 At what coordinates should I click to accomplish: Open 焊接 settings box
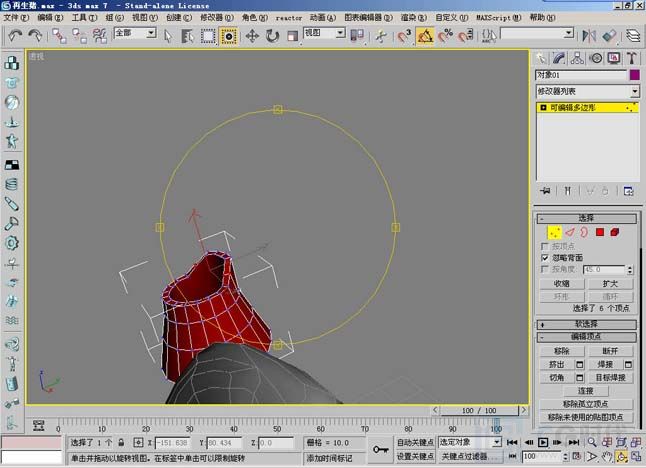click(x=628, y=365)
